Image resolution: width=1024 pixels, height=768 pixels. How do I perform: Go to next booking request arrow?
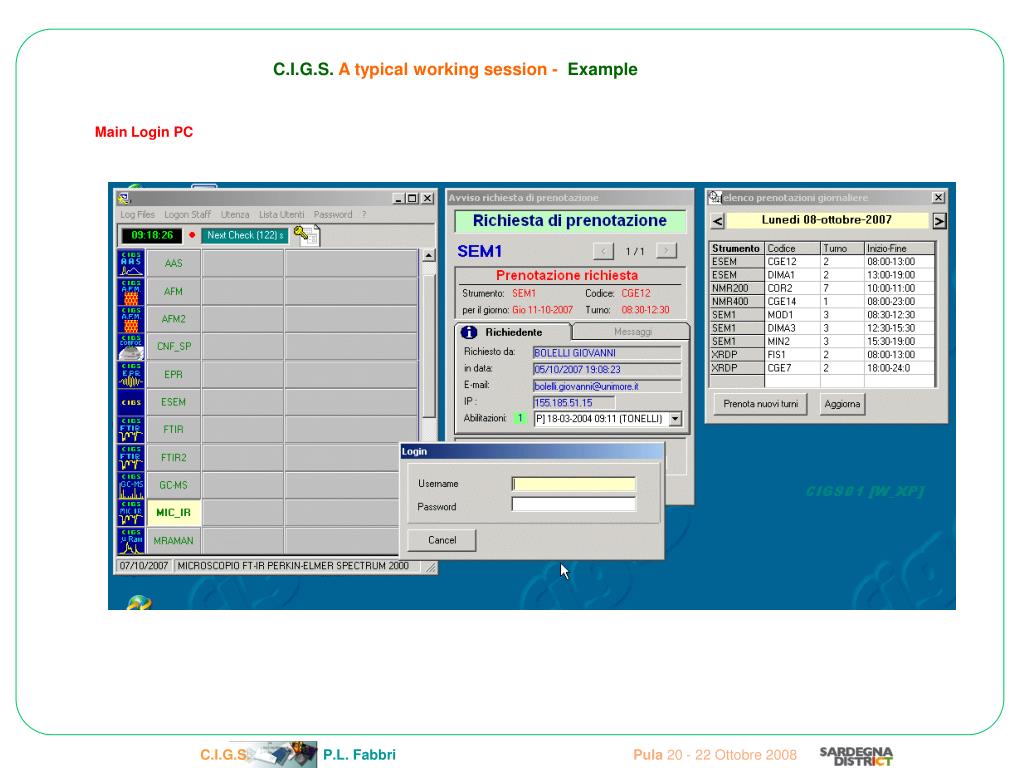(666, 251)
